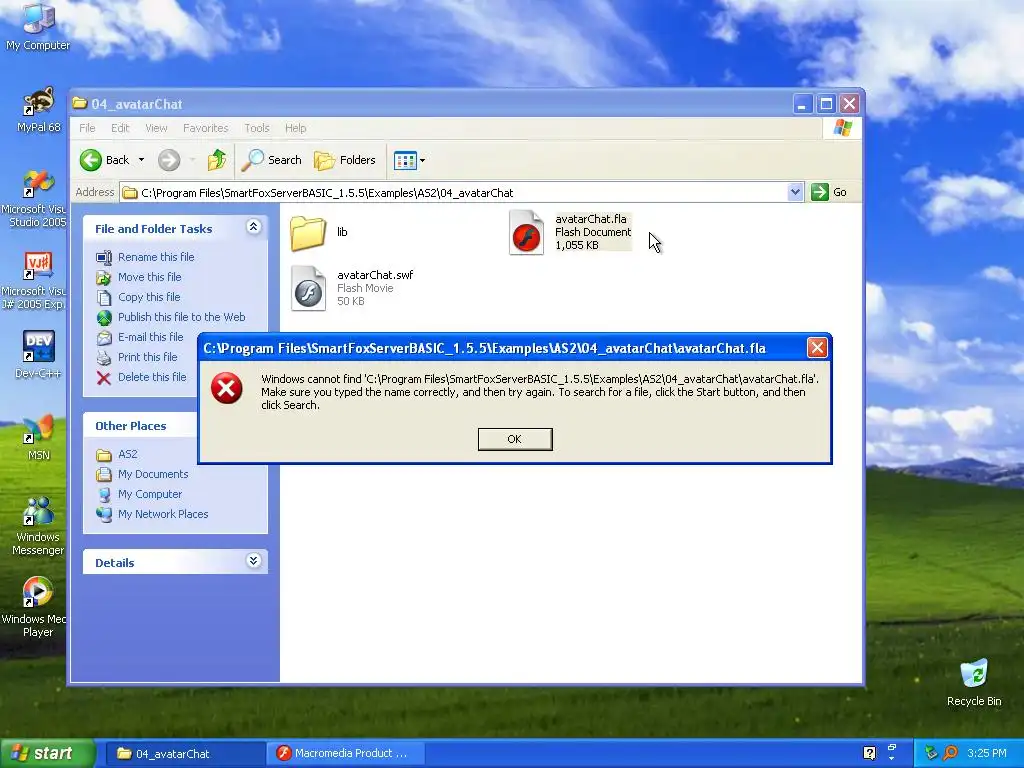Select MyPal 68 desktop shortcut
Viewport: 1024px width, 768px height.
38,110
